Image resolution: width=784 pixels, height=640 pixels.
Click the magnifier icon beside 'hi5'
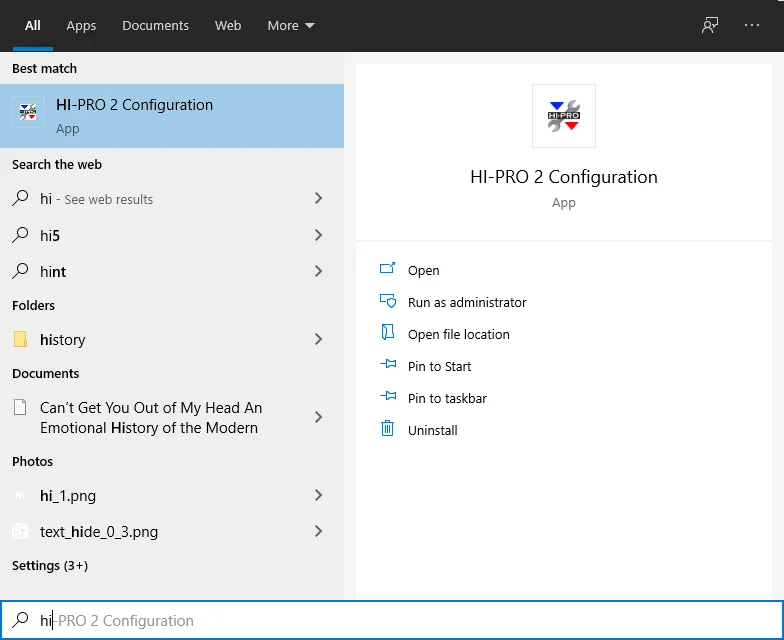click(20, 234)
